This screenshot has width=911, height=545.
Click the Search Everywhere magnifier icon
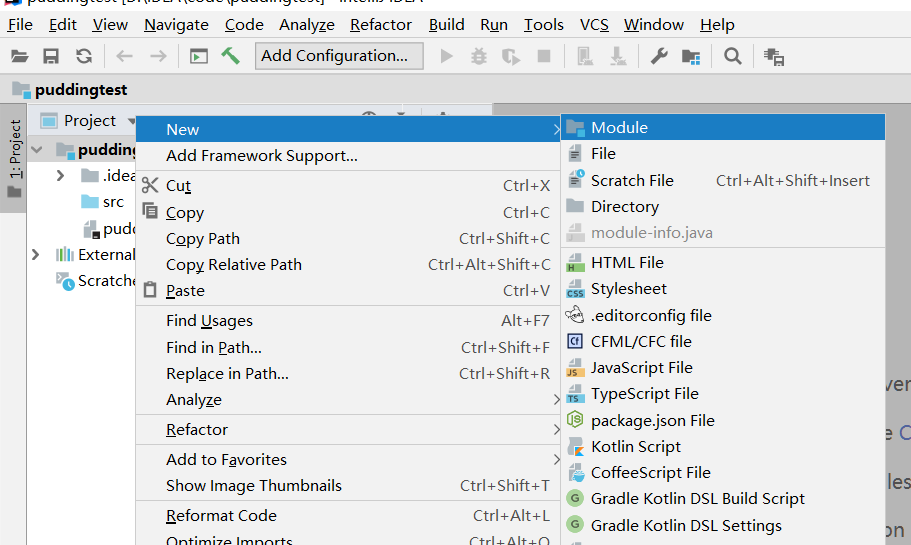[733, 56]
